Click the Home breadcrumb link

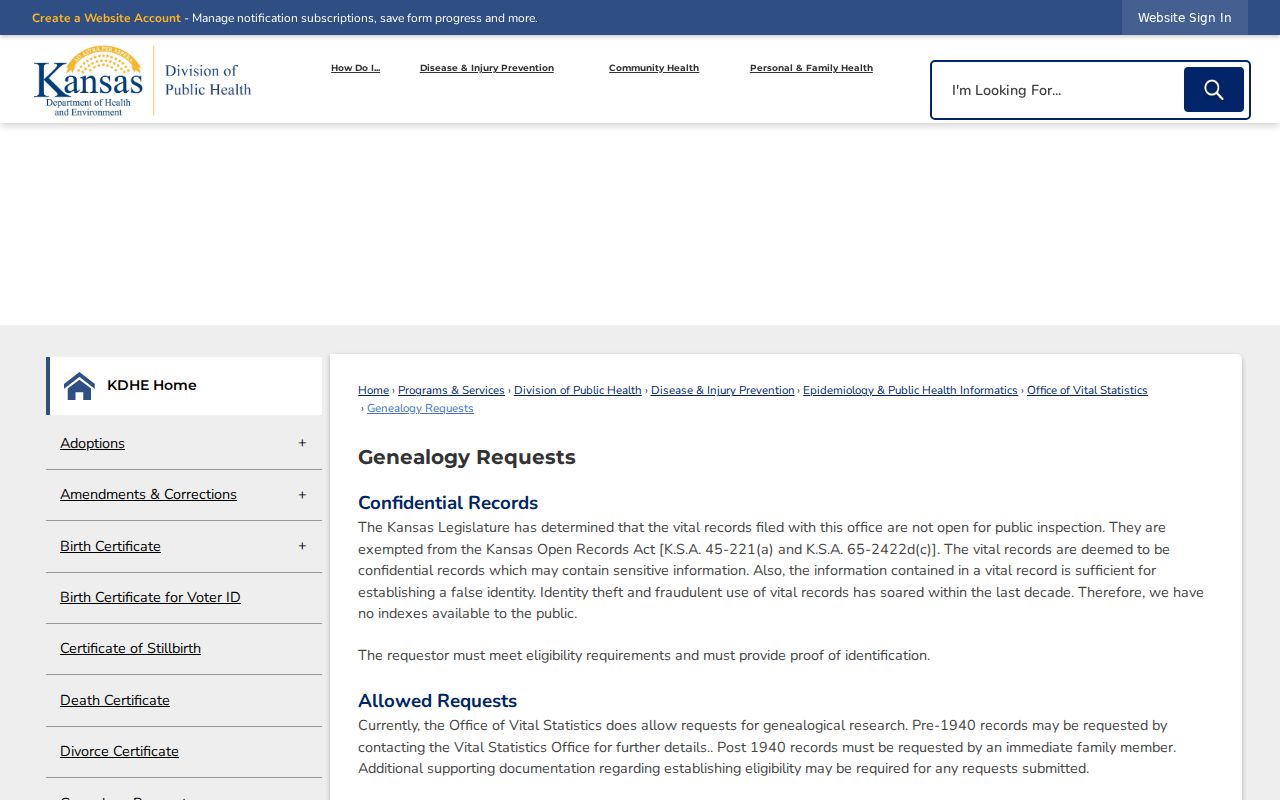[373, 390]
